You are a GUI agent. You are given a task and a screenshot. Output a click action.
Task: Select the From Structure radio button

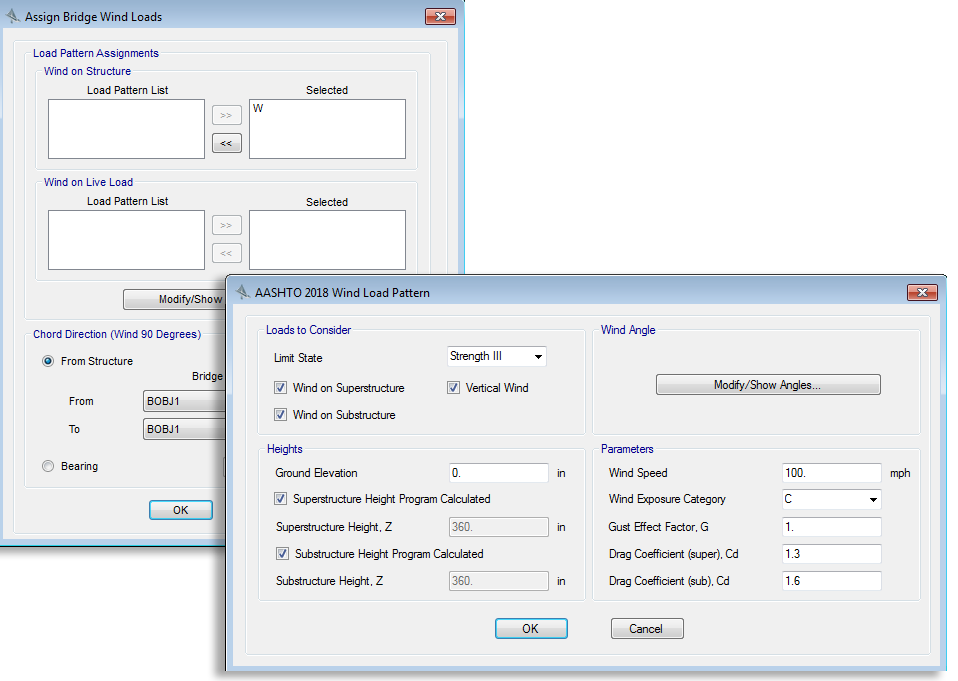[48, 362]
